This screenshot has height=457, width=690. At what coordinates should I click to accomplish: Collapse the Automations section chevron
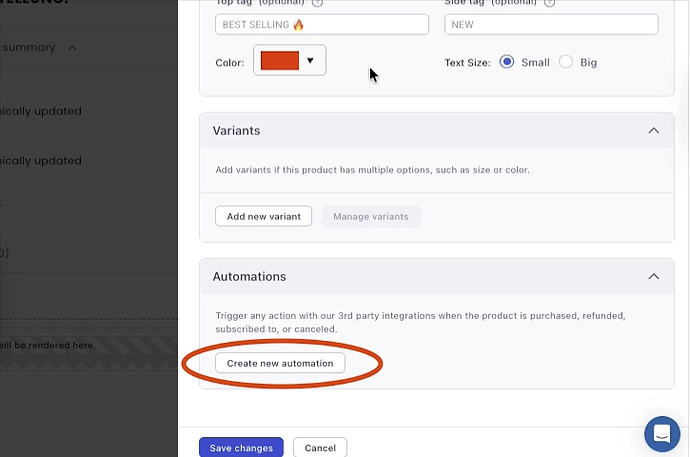click(653, 276)
